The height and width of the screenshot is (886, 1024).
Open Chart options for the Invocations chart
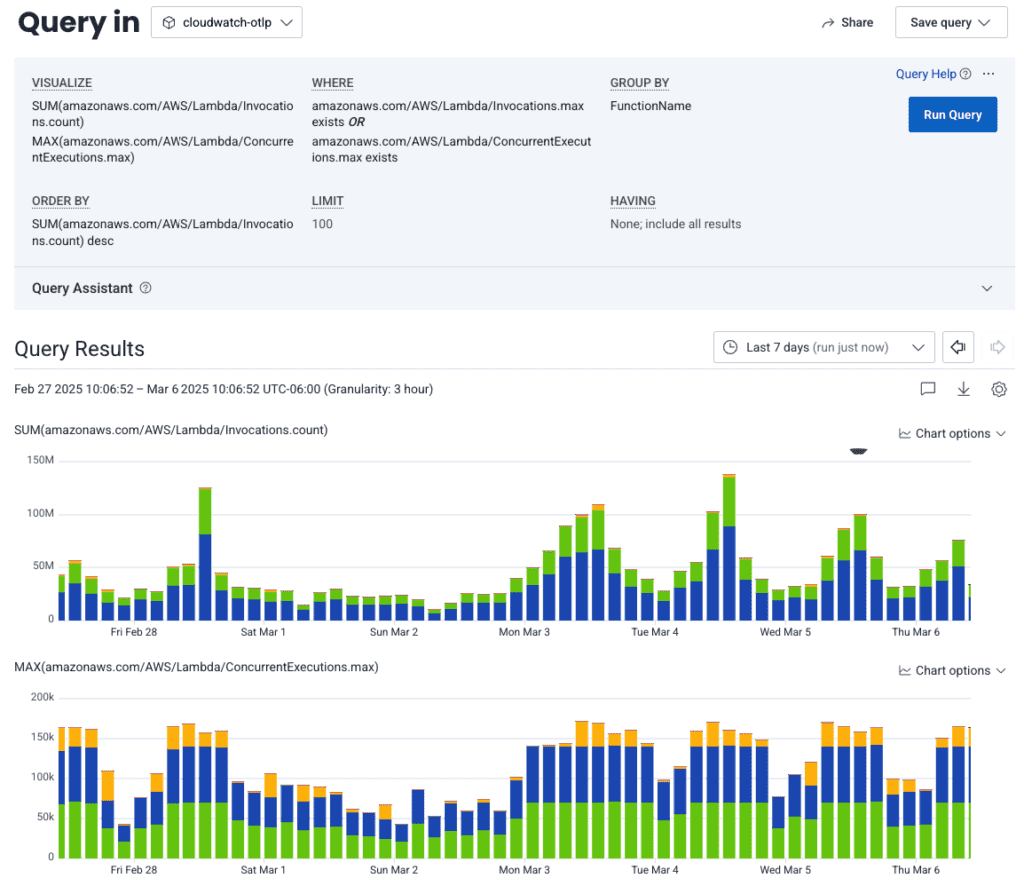952,433
